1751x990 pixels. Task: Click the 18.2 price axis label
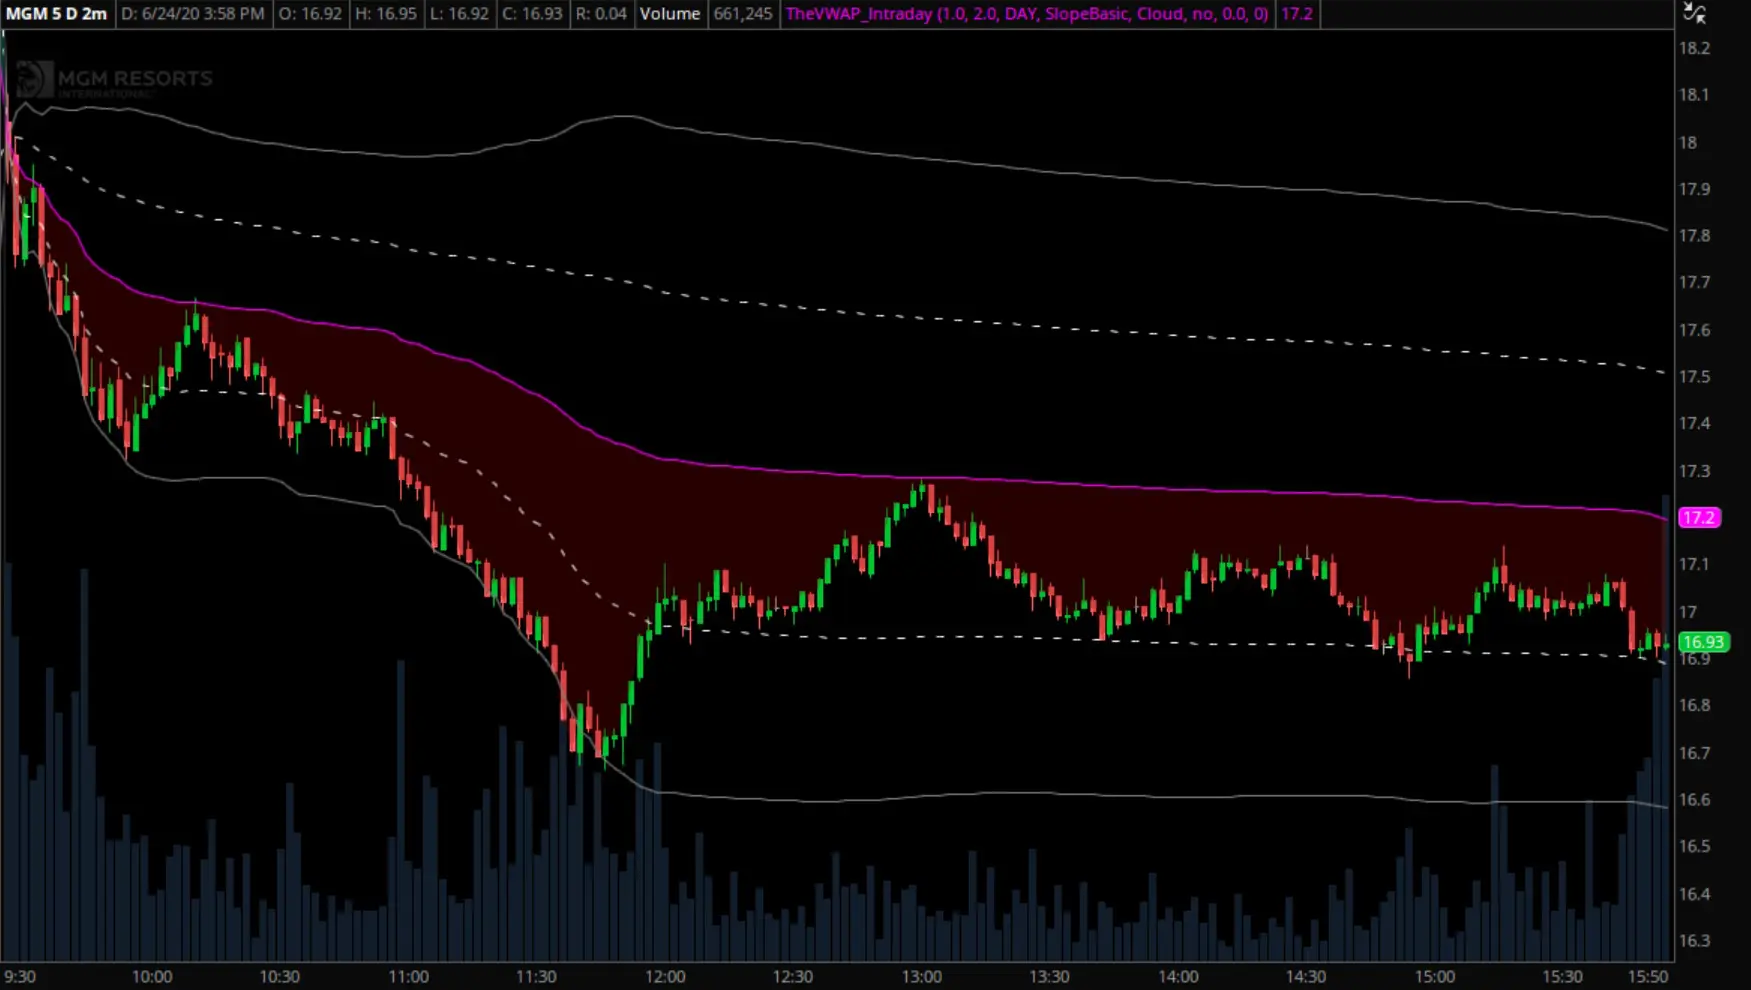coord(1694,48)
